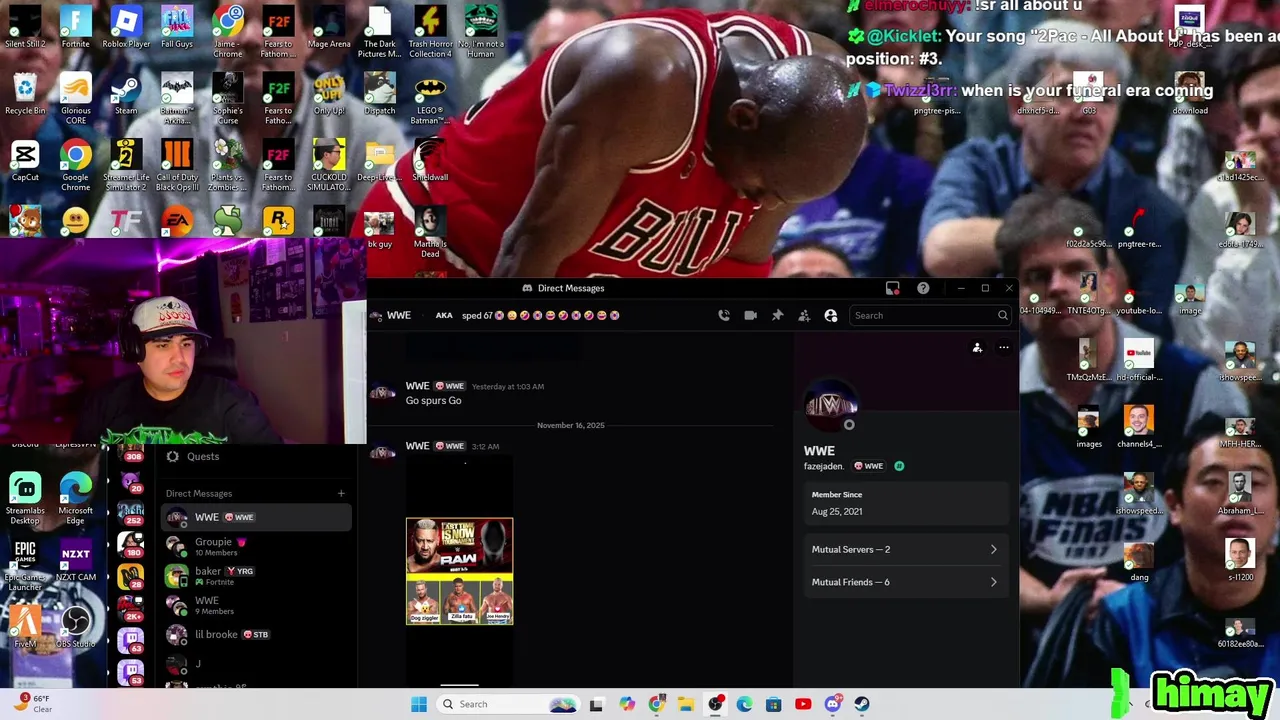Viewport: 1280px width, 720px height.
Task: Open the Mage Arena desktop shortcut
Action: click(329, 27)
